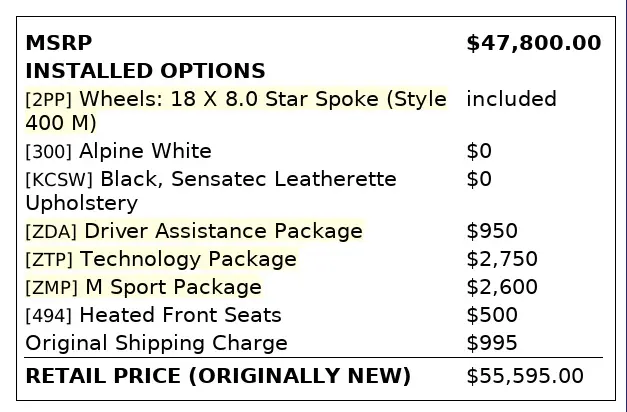Click the INSTALLED OPTIONS heading
Viewport: 627px width, 412px height.
(145, 71)
